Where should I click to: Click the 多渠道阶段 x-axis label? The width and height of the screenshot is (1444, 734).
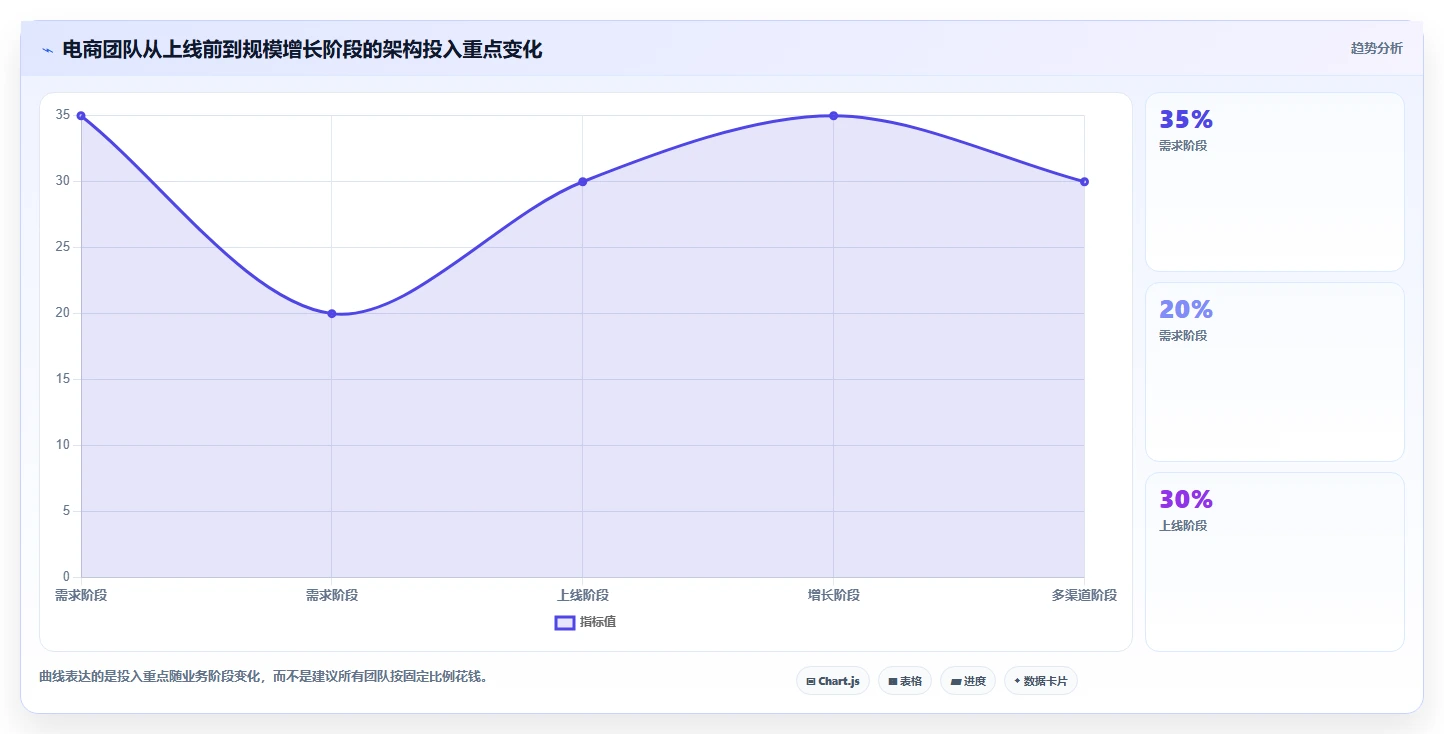[x=1084, y=595]
